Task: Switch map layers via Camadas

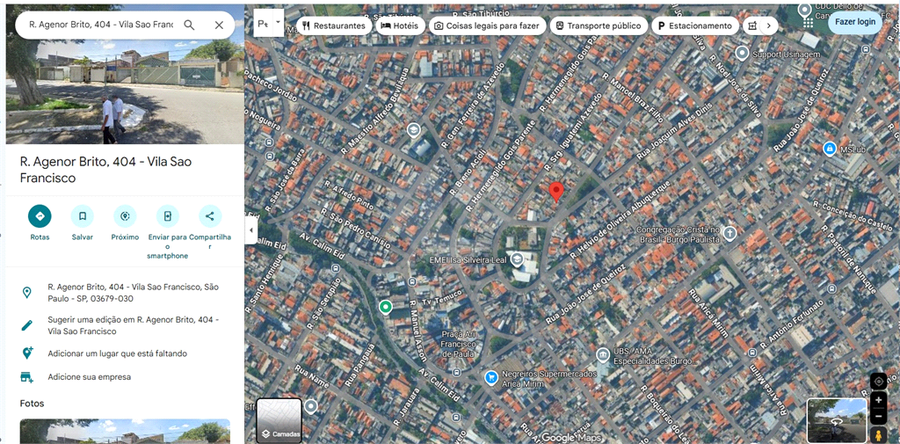Action: [281, 420]
